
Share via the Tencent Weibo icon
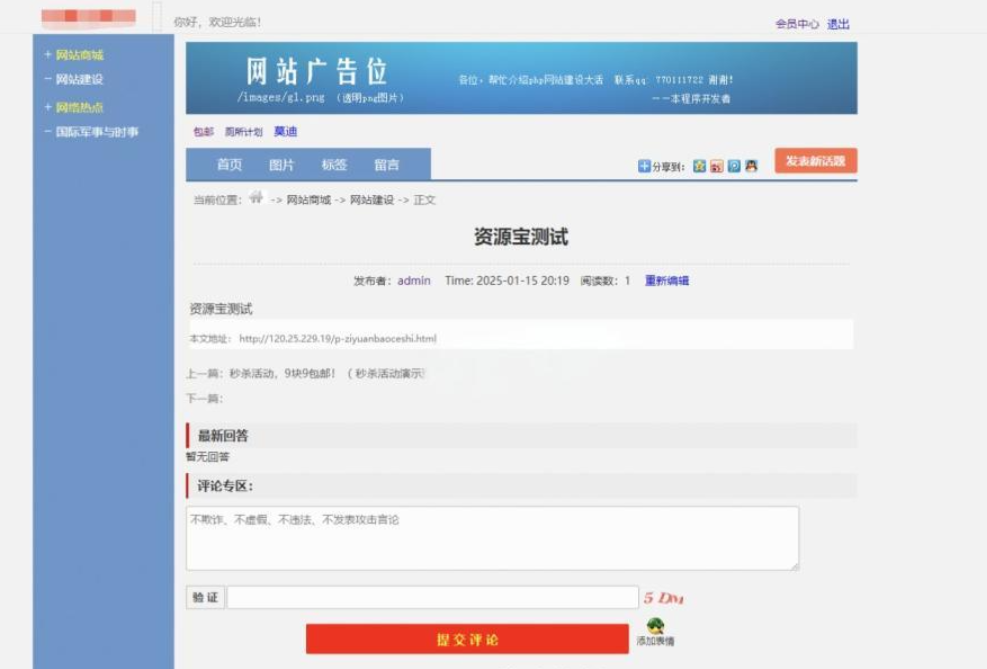tap(714, 166)
